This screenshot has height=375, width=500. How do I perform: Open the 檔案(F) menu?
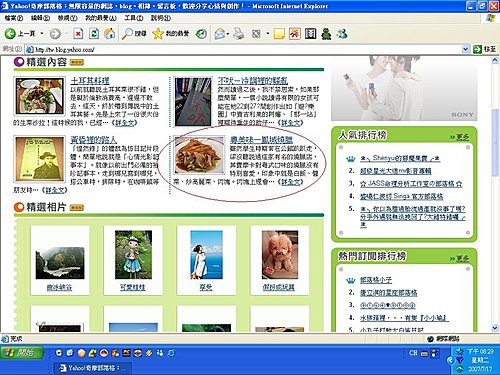point(14,18)
